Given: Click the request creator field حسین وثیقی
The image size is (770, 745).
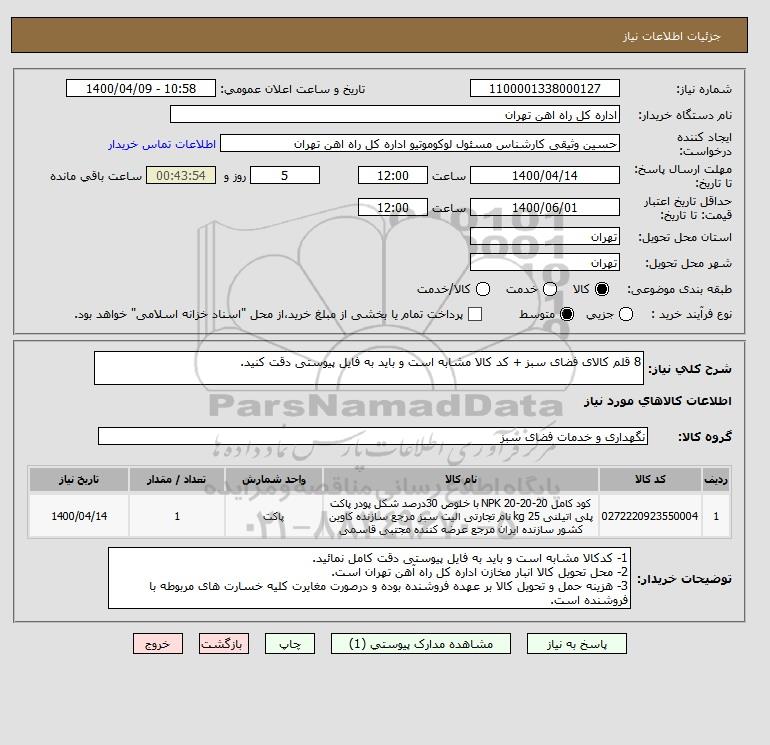Looking at the screenshot, I should (x=420, y=144).
